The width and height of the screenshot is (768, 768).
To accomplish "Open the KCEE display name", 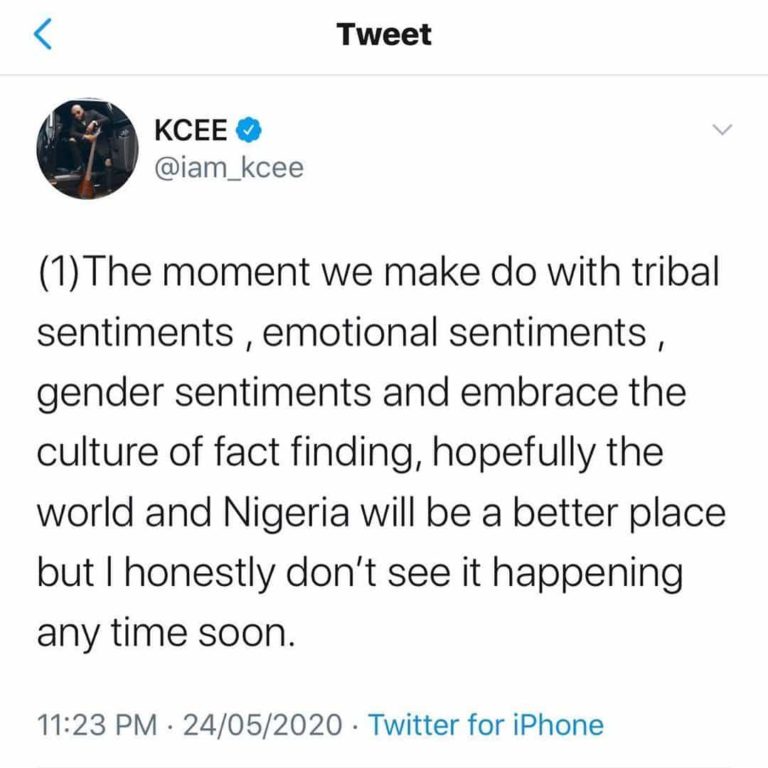I will coord(191,130).
